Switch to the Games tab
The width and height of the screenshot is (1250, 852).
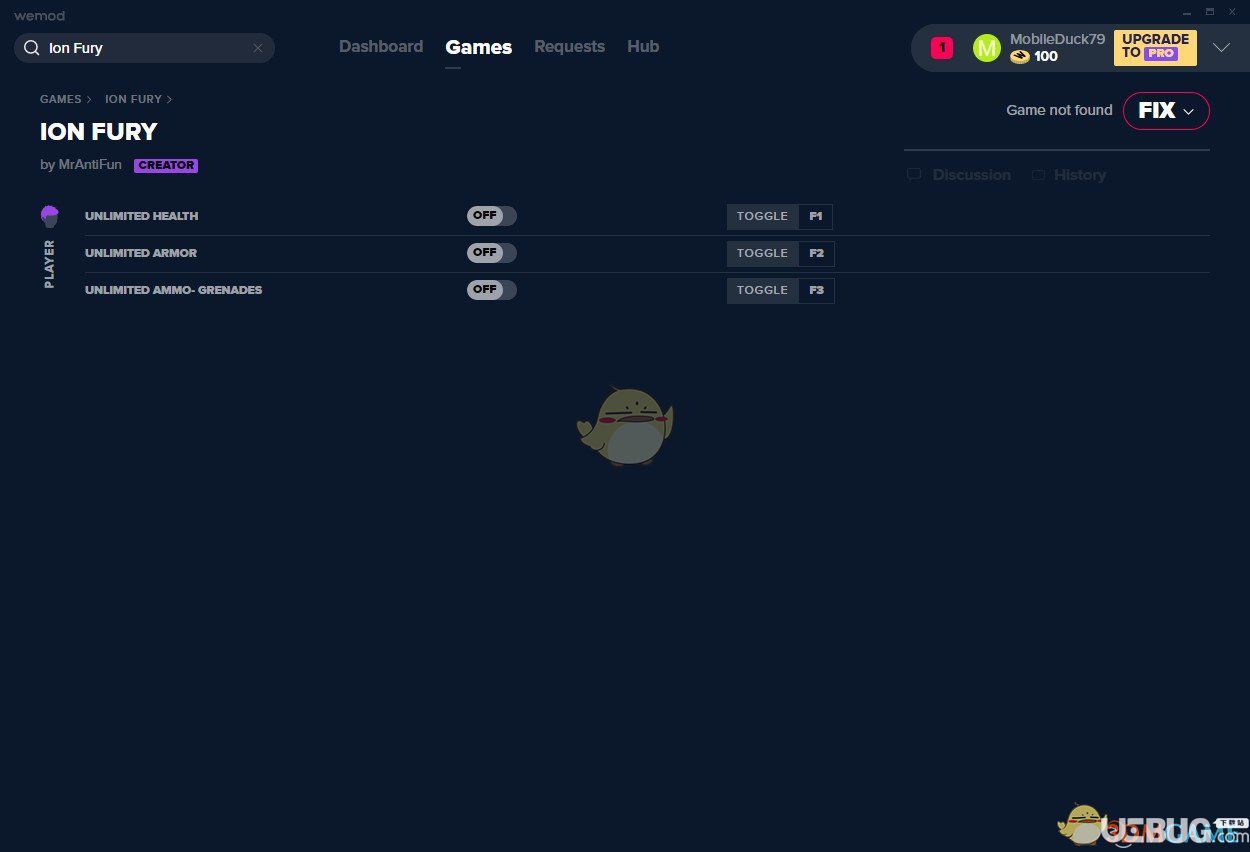(x=479, y=47)
